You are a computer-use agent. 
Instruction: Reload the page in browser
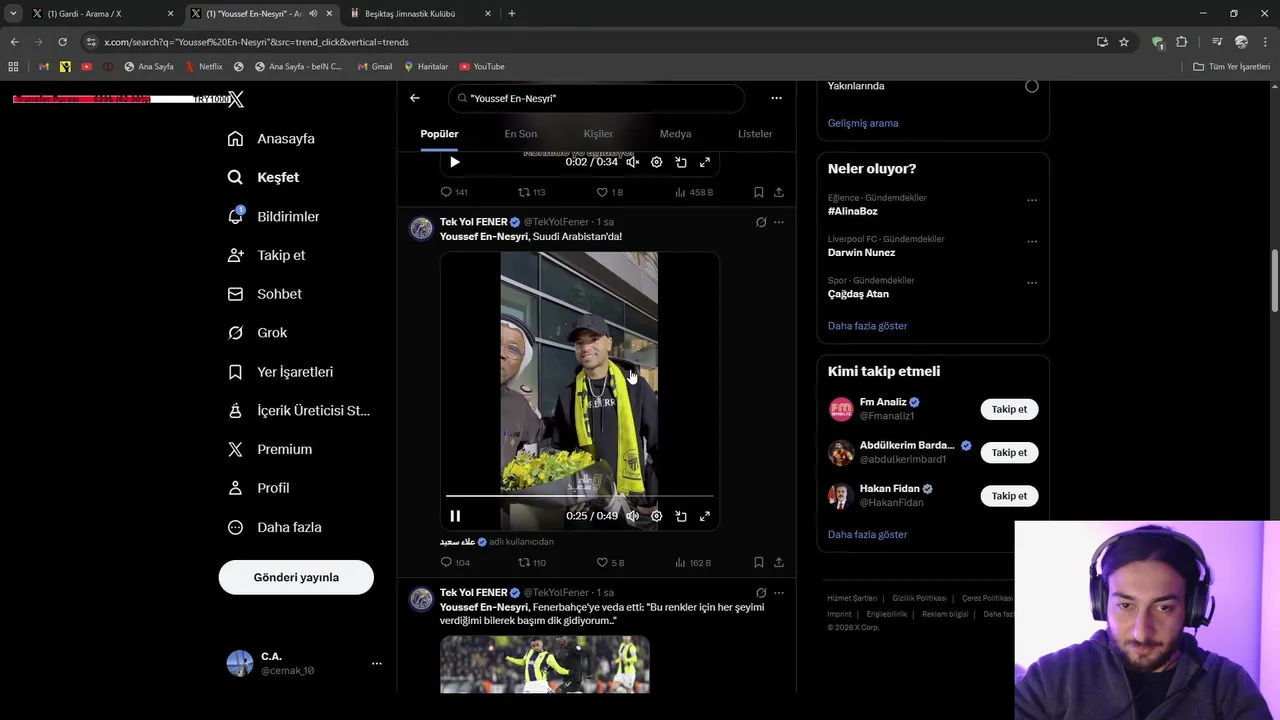click(x=62, y=42)
